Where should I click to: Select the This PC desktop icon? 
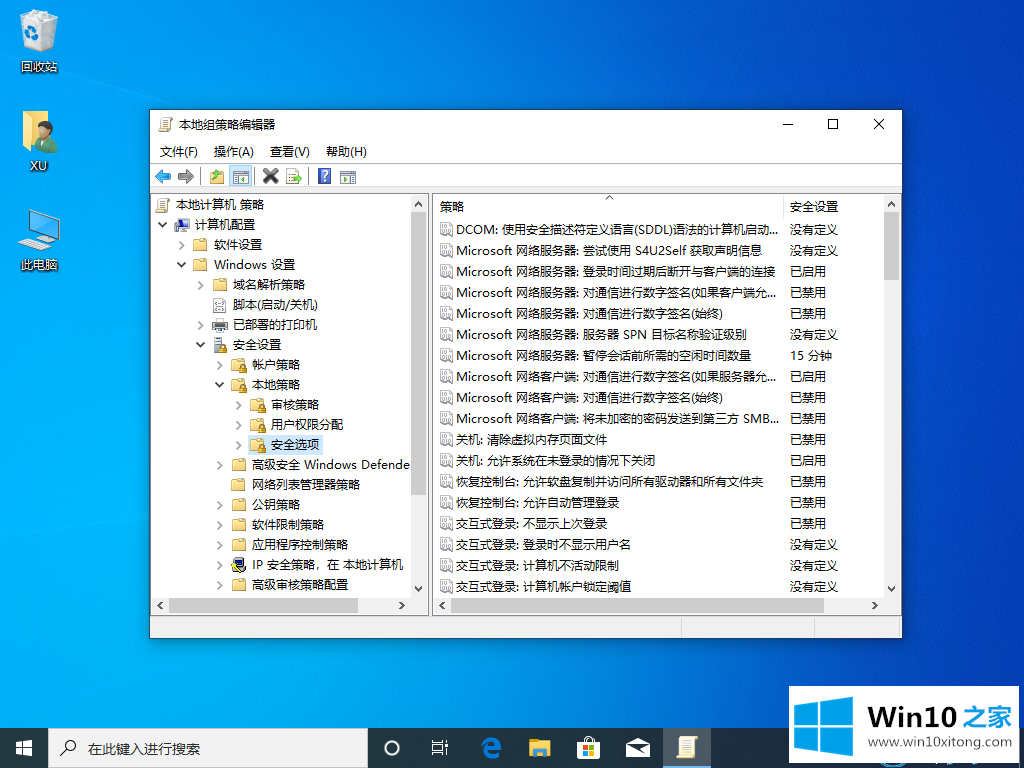[x=39, y=241]
